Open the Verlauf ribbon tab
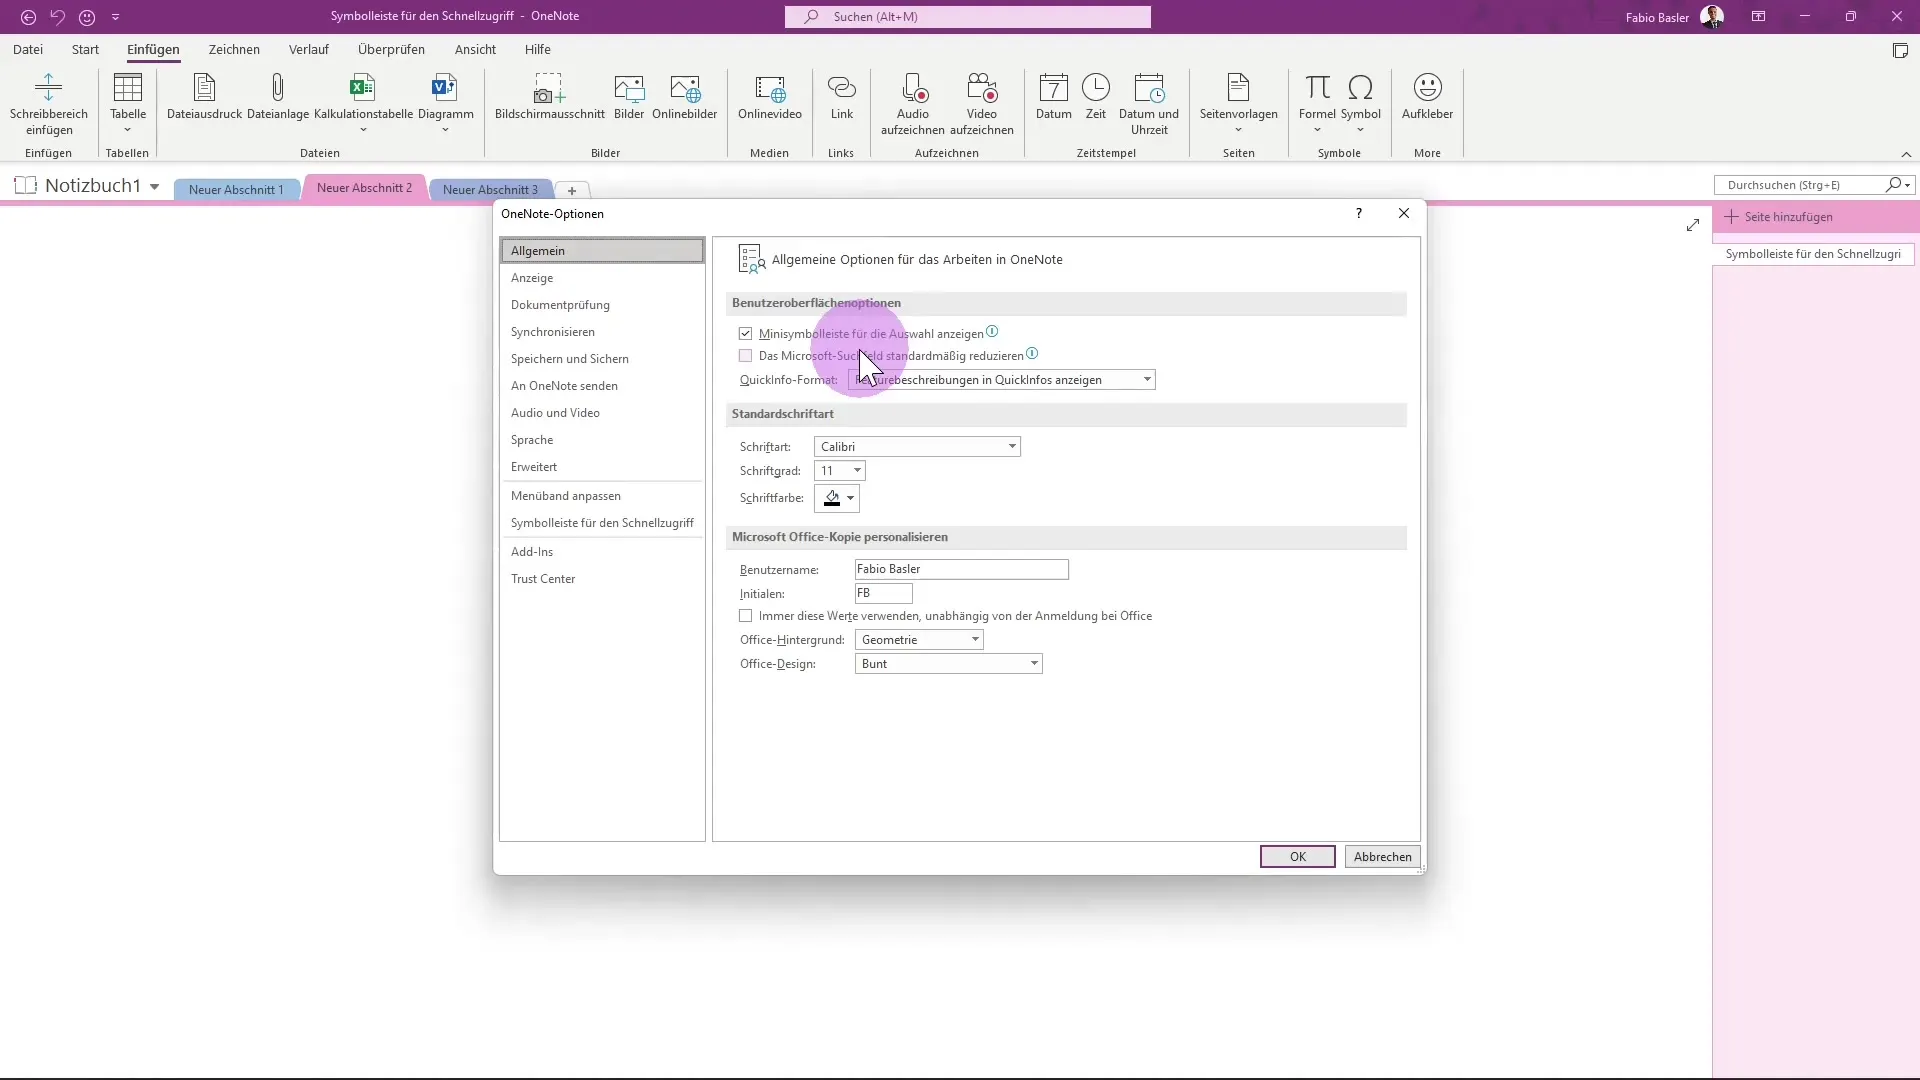This screenshot has width=1920, height=1080. (x=308, y=49)
